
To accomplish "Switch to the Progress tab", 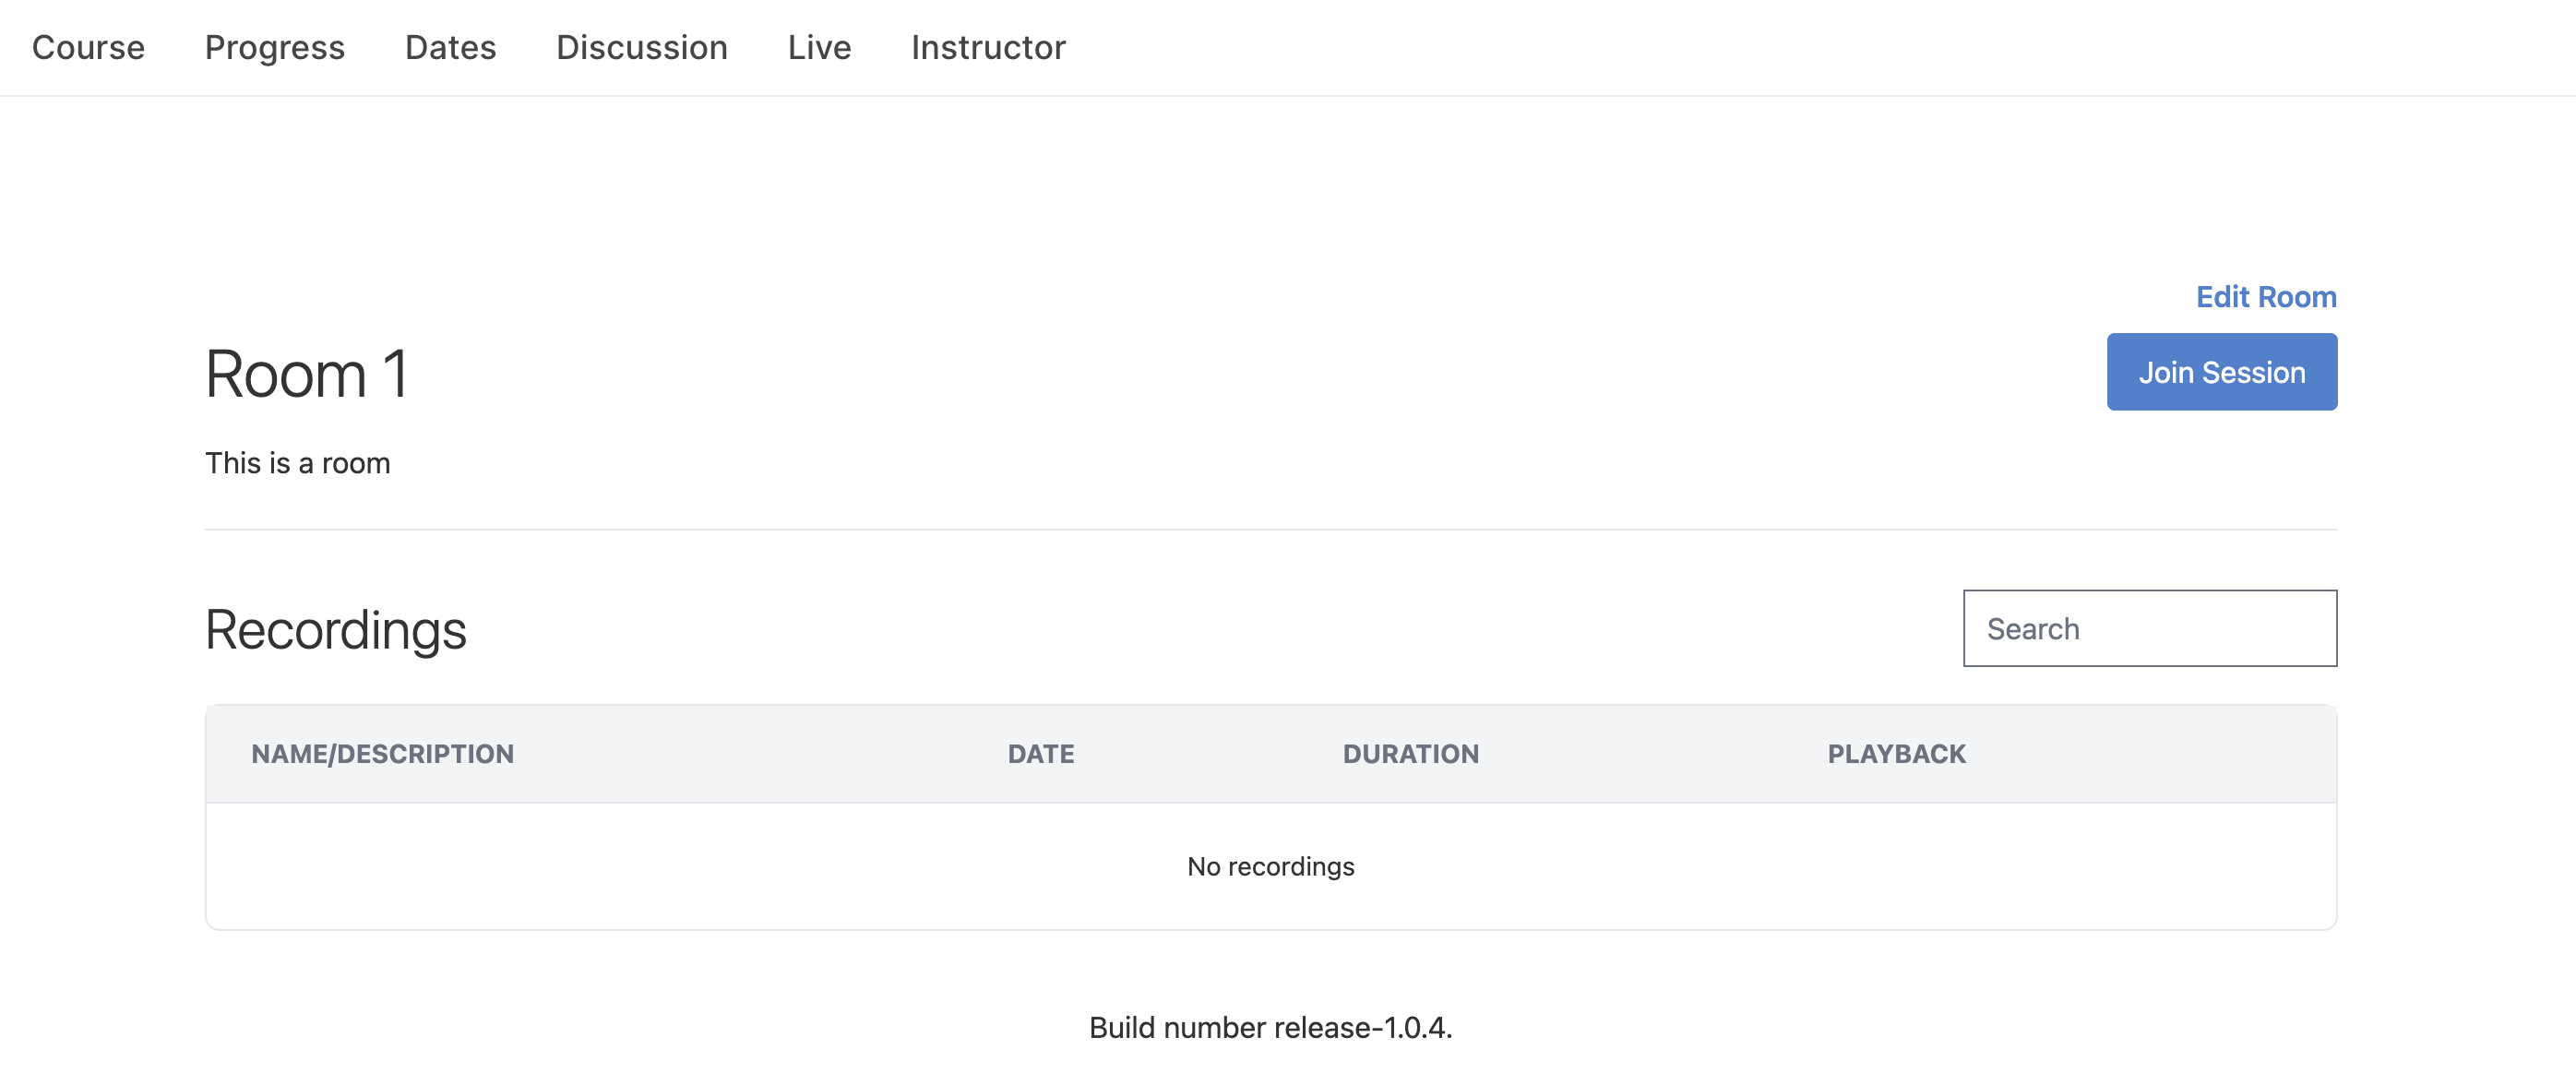I will (x=274, y=47).
